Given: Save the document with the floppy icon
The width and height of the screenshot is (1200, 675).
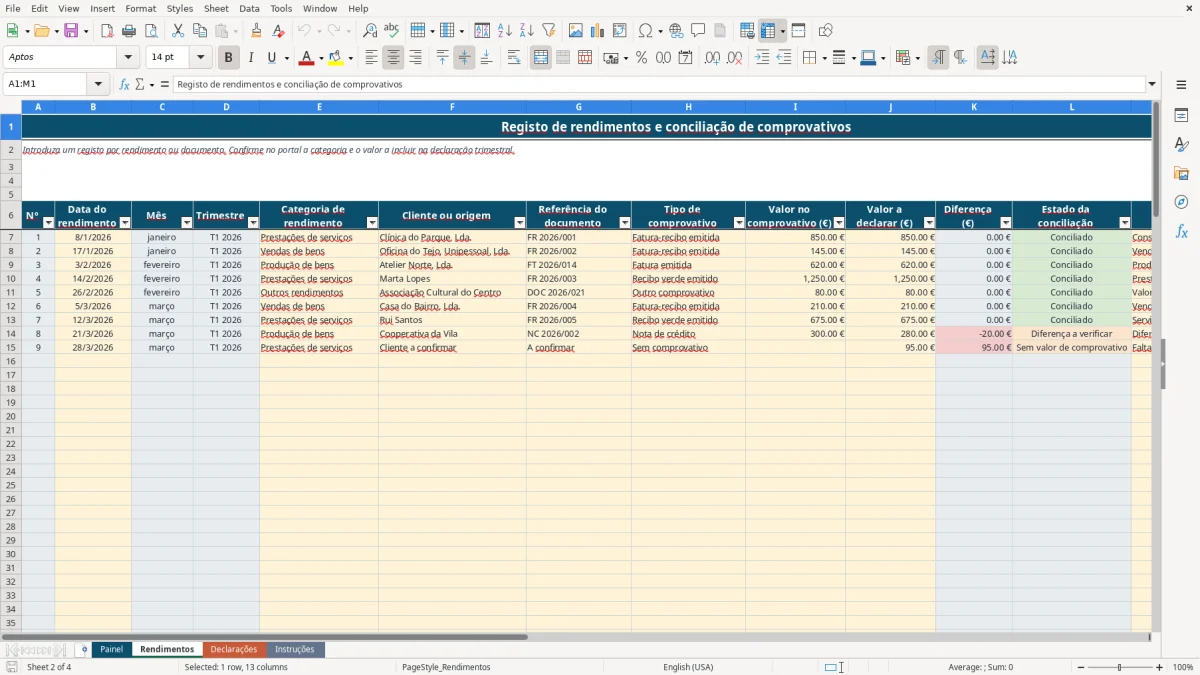Looking at the screenshot, I should 71,31.
